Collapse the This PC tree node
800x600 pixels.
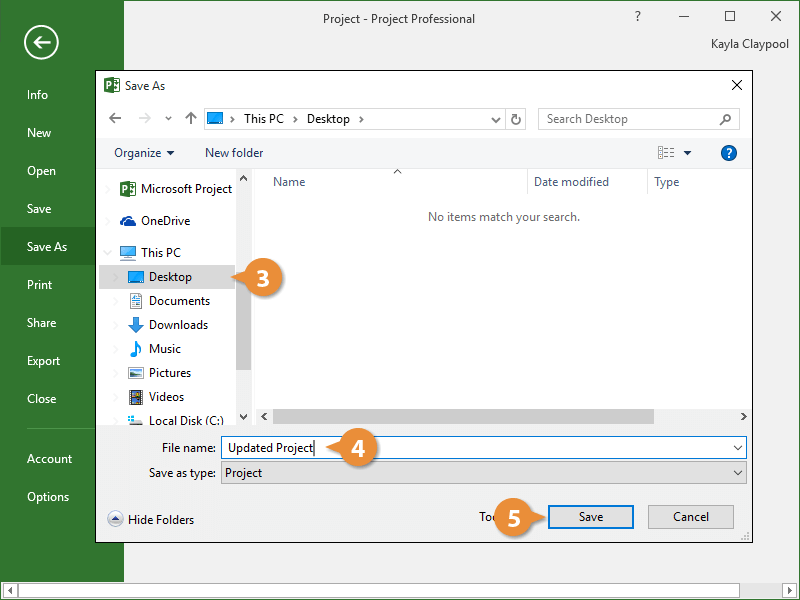click(x=108, y=253)
